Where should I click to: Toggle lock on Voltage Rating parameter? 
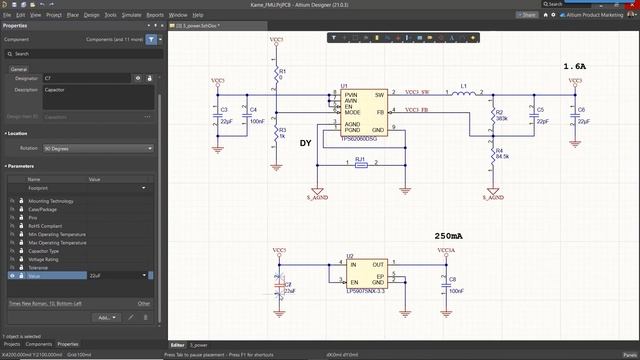21,259
